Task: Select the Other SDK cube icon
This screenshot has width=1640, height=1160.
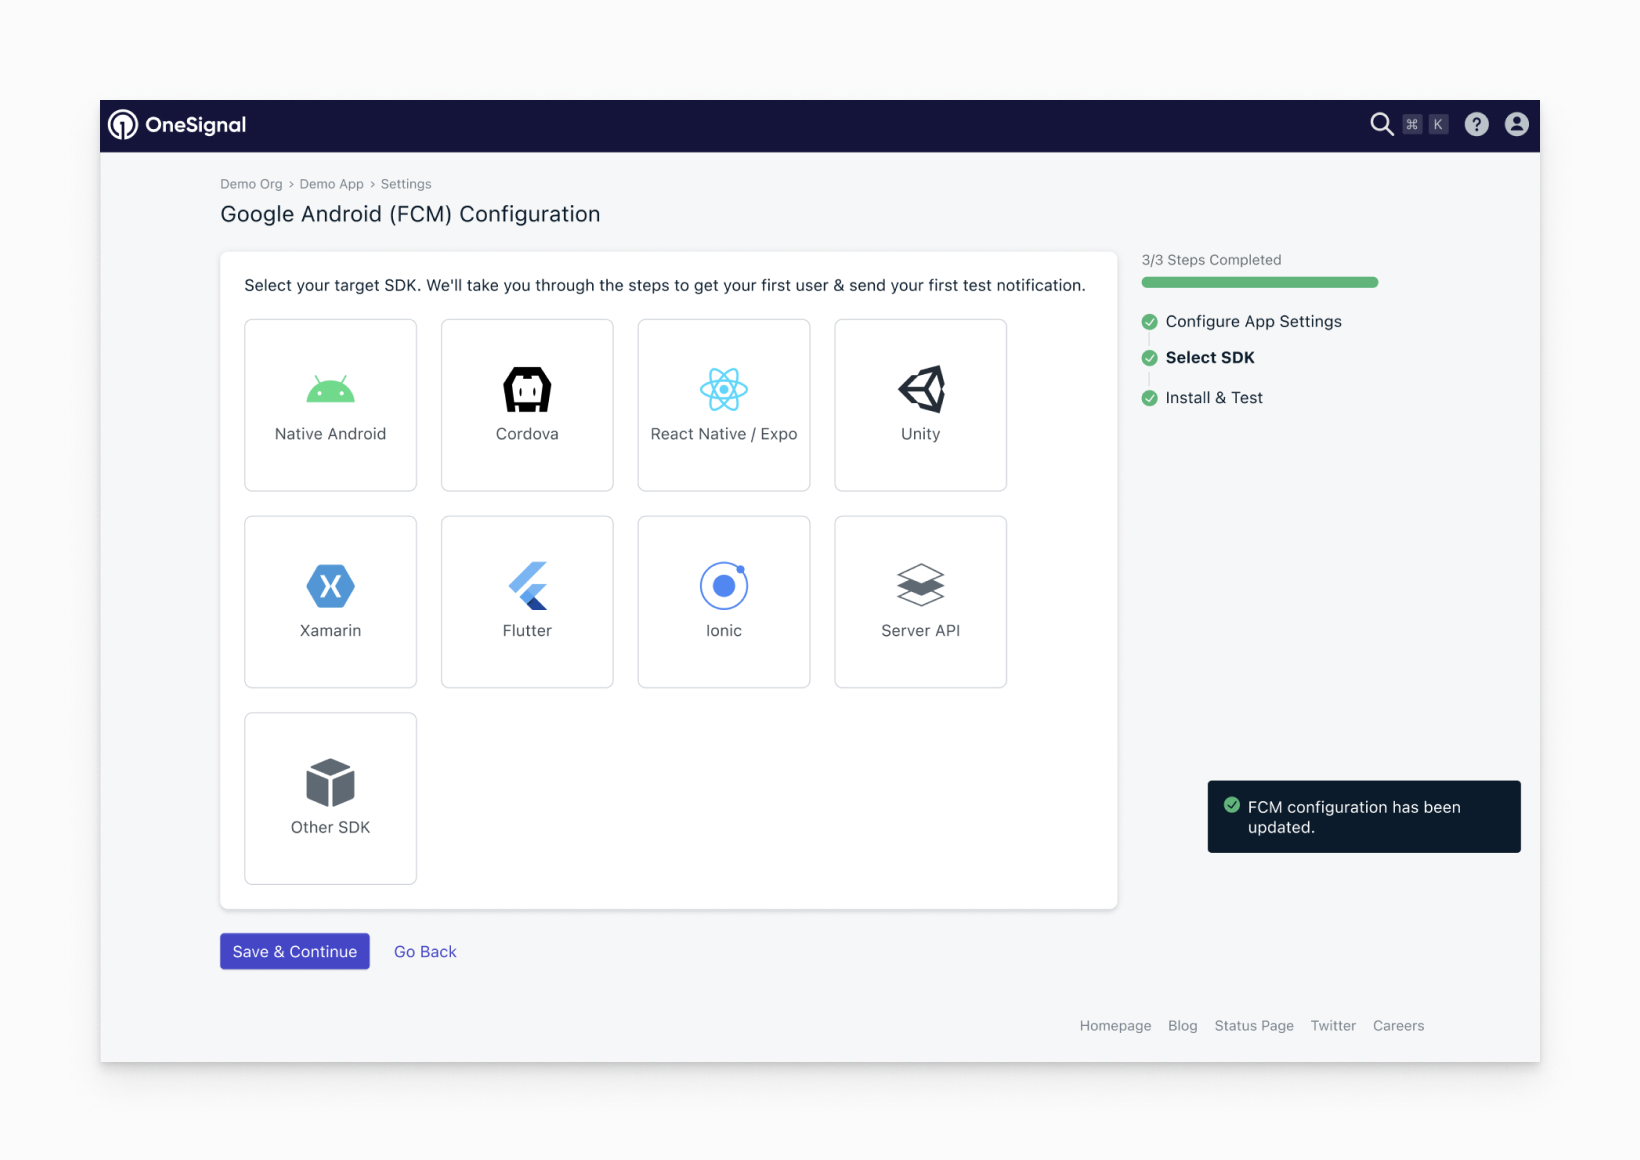Action: coord(330,783)
